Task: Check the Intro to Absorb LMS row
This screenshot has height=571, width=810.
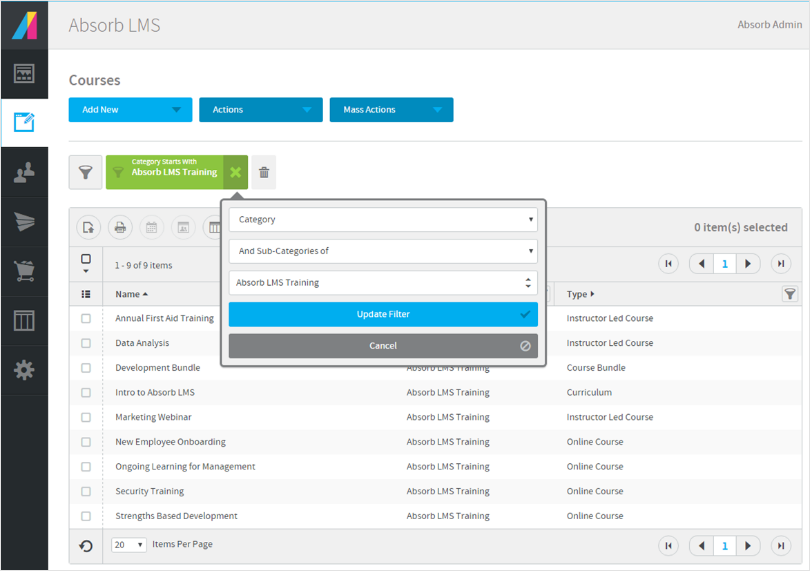Action: pos(86,393)
